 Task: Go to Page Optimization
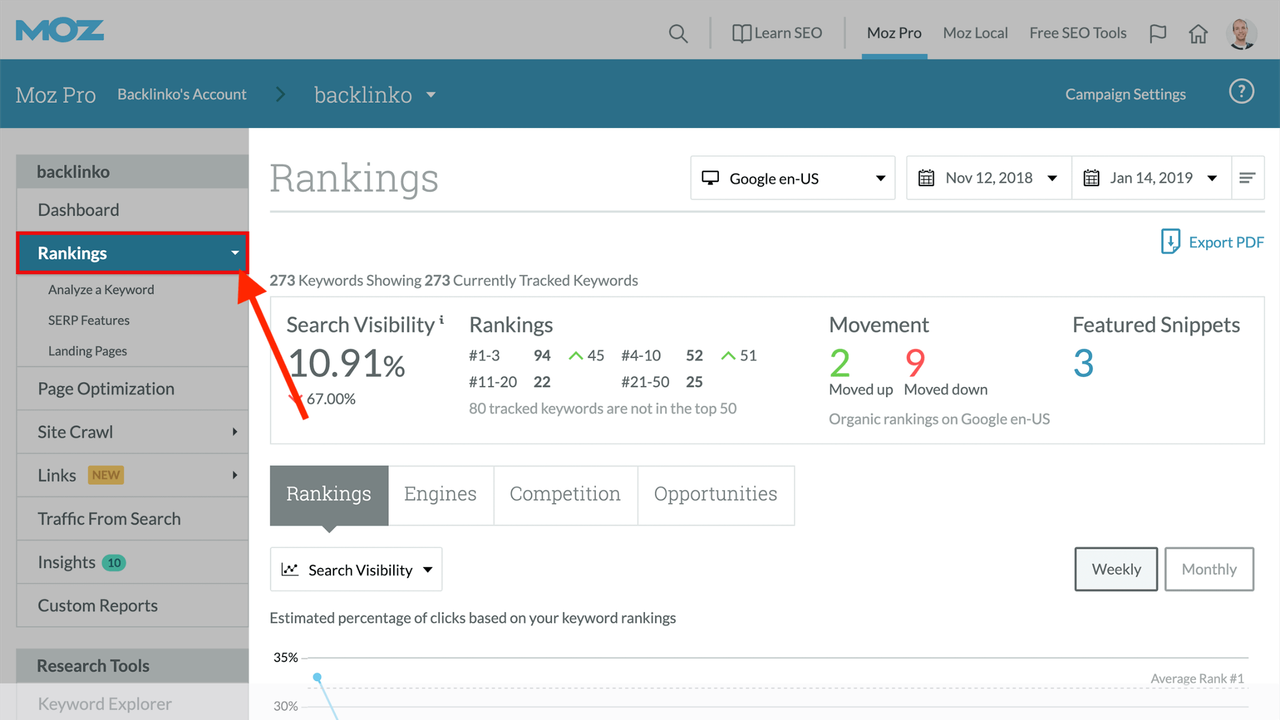pyautogui.click(x=132, y=389)
